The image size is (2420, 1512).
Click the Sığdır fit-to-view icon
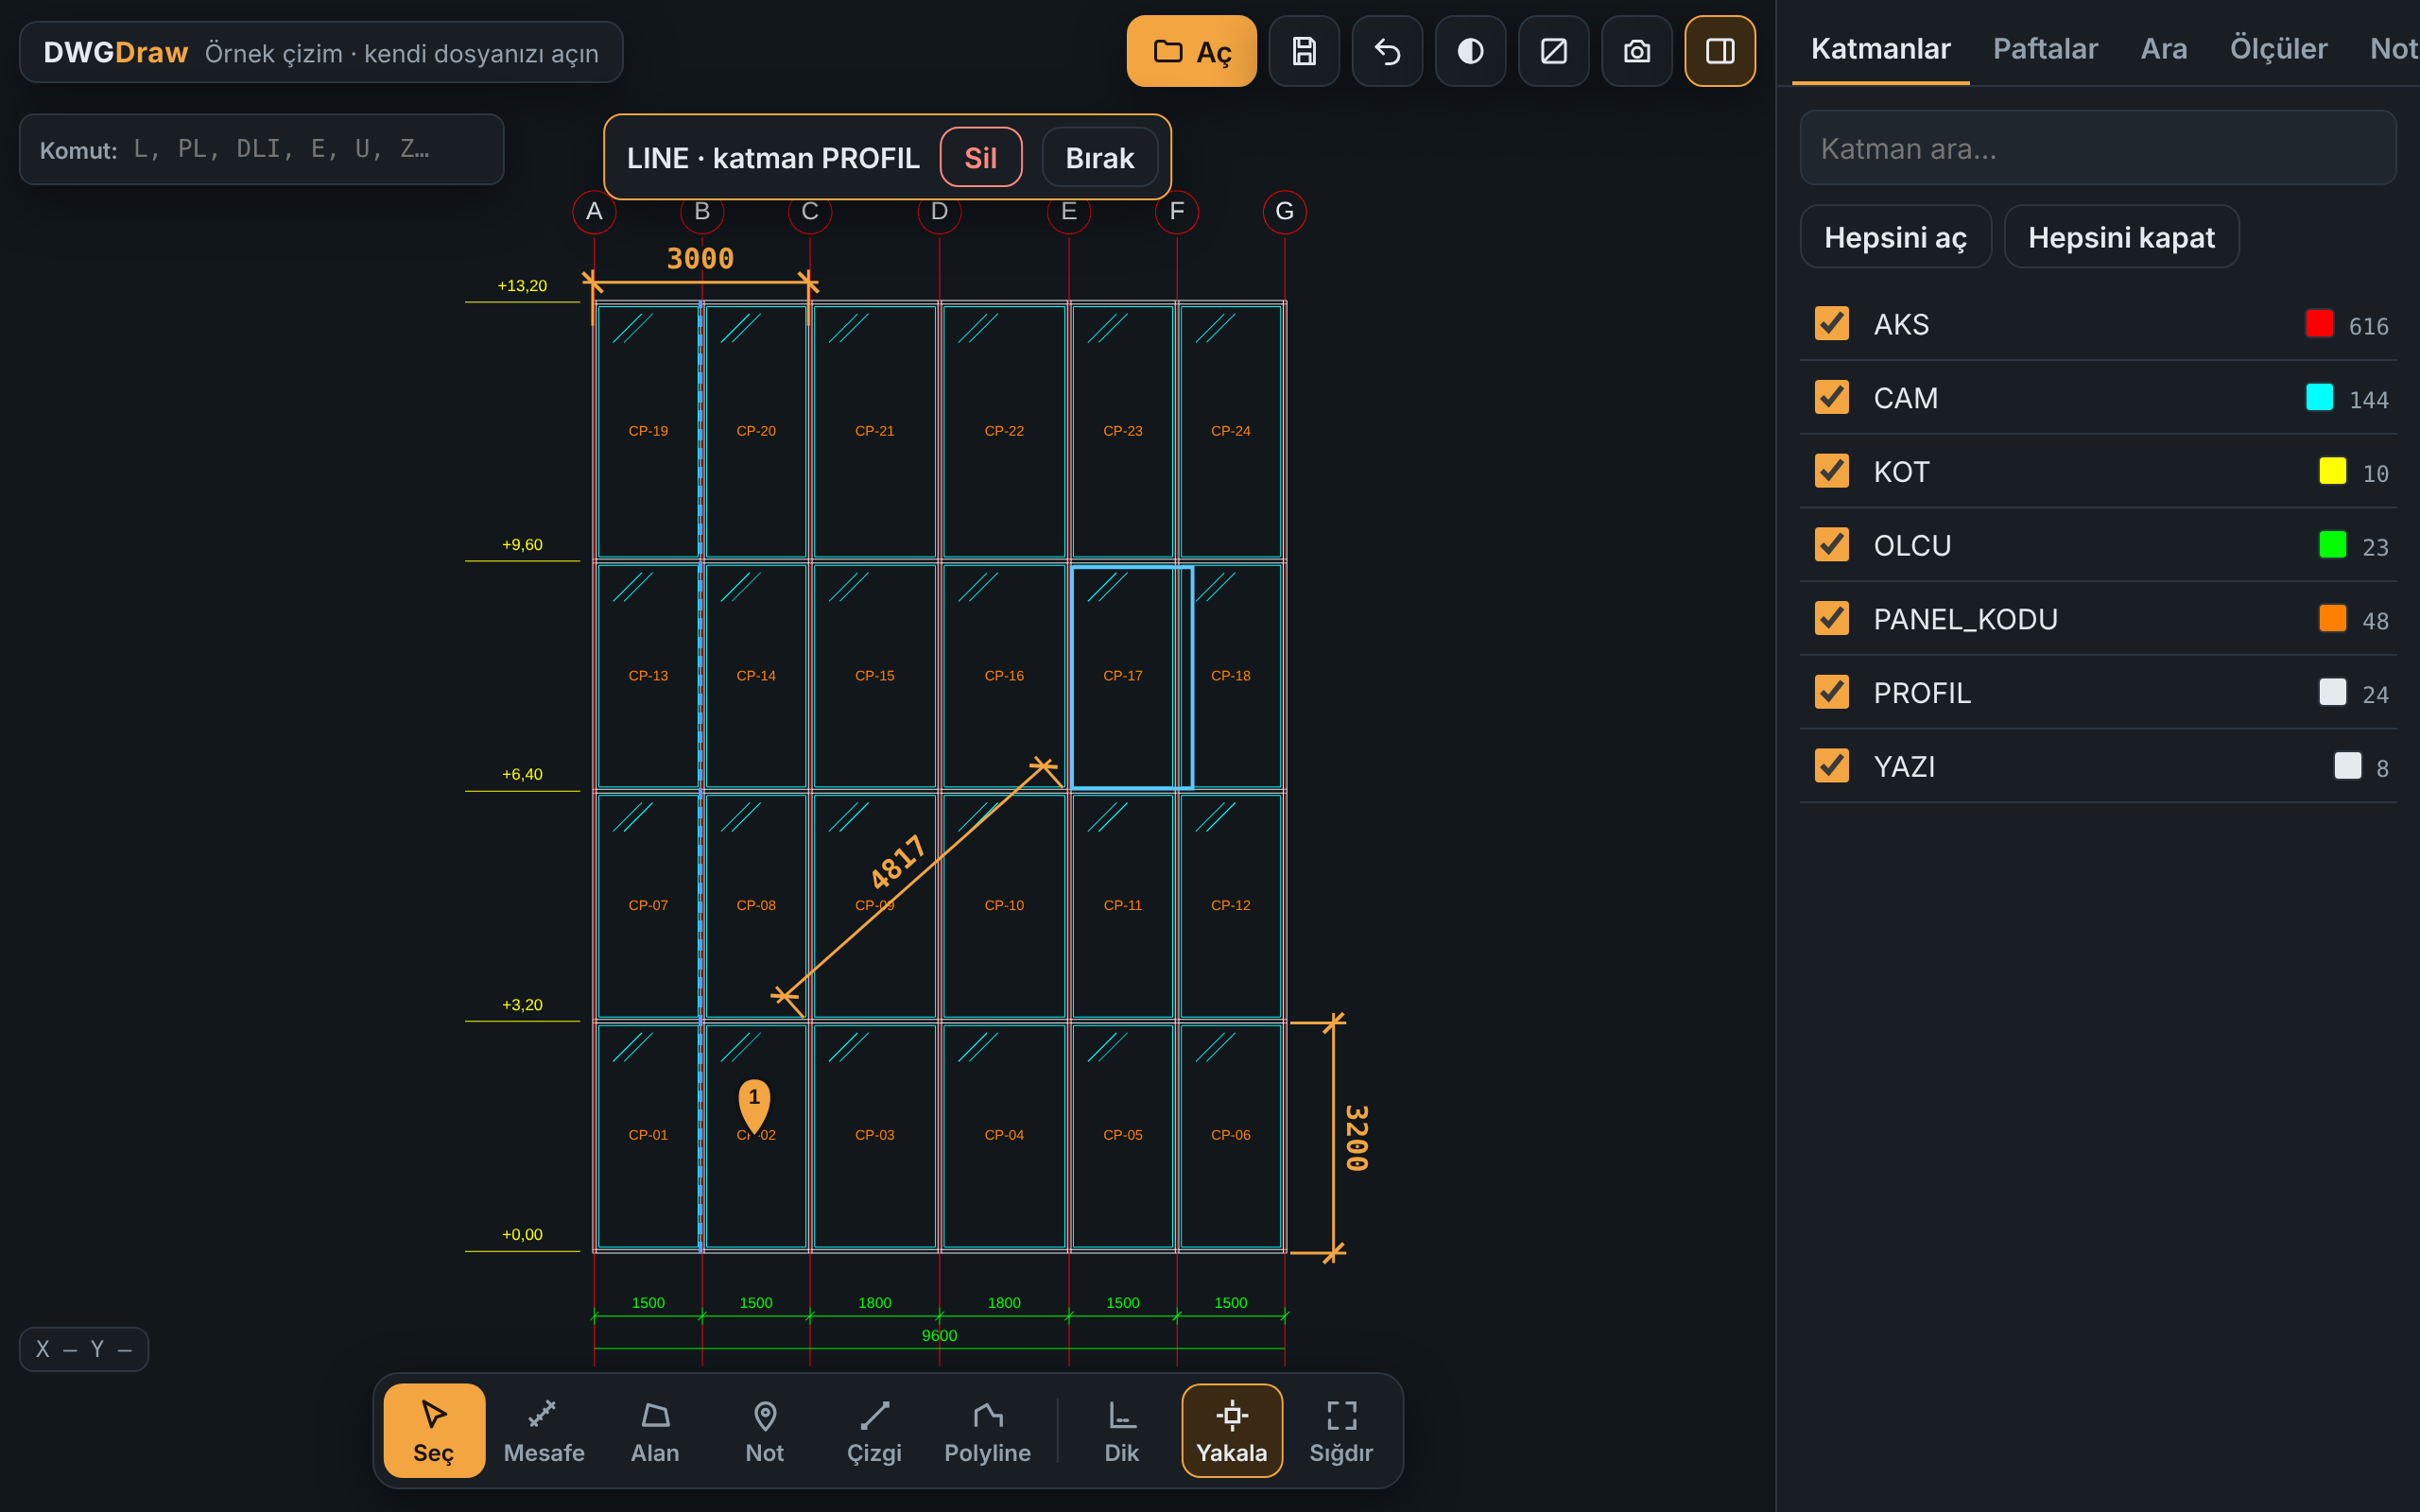[1341, 1430]
